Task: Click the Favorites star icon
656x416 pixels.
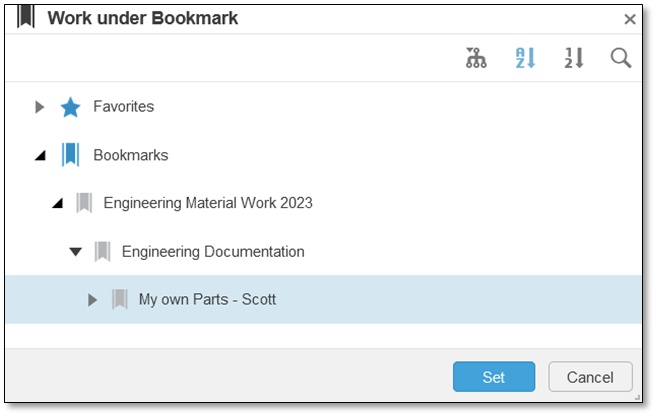Action: (x=69, y=106)
